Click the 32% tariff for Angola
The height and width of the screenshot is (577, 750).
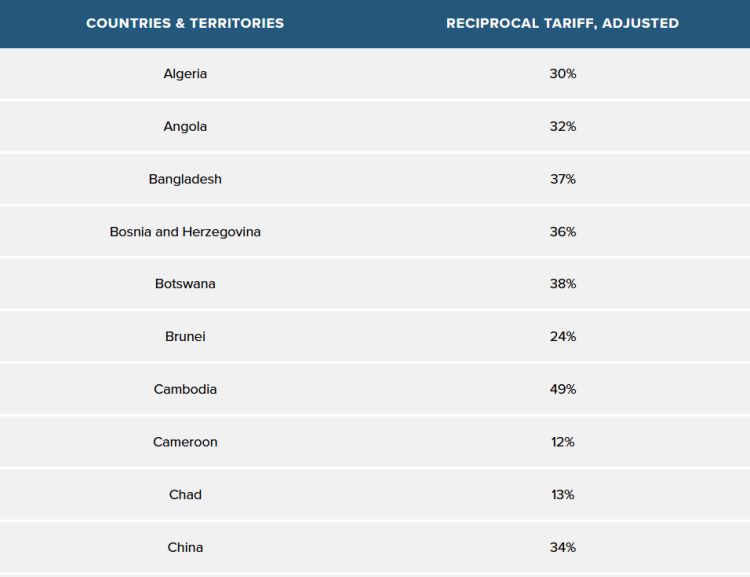click(562, 127)
